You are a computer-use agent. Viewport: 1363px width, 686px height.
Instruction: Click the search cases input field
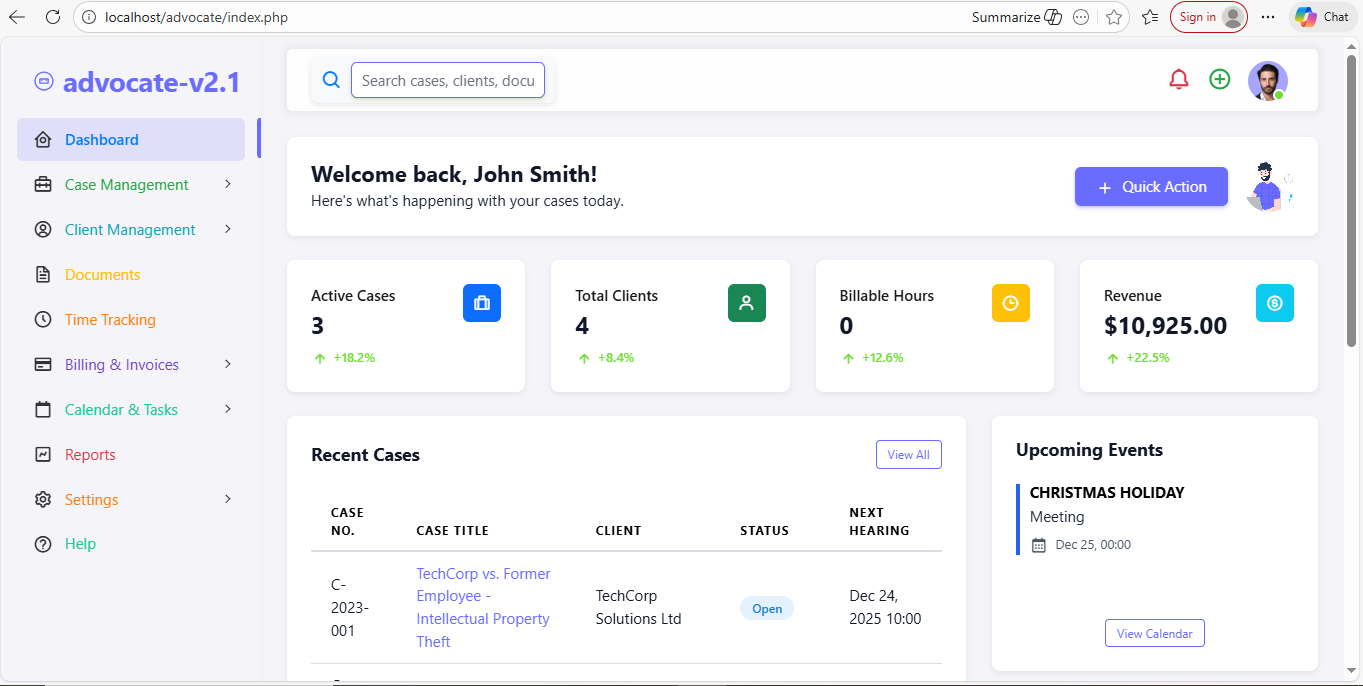point(447,80)
